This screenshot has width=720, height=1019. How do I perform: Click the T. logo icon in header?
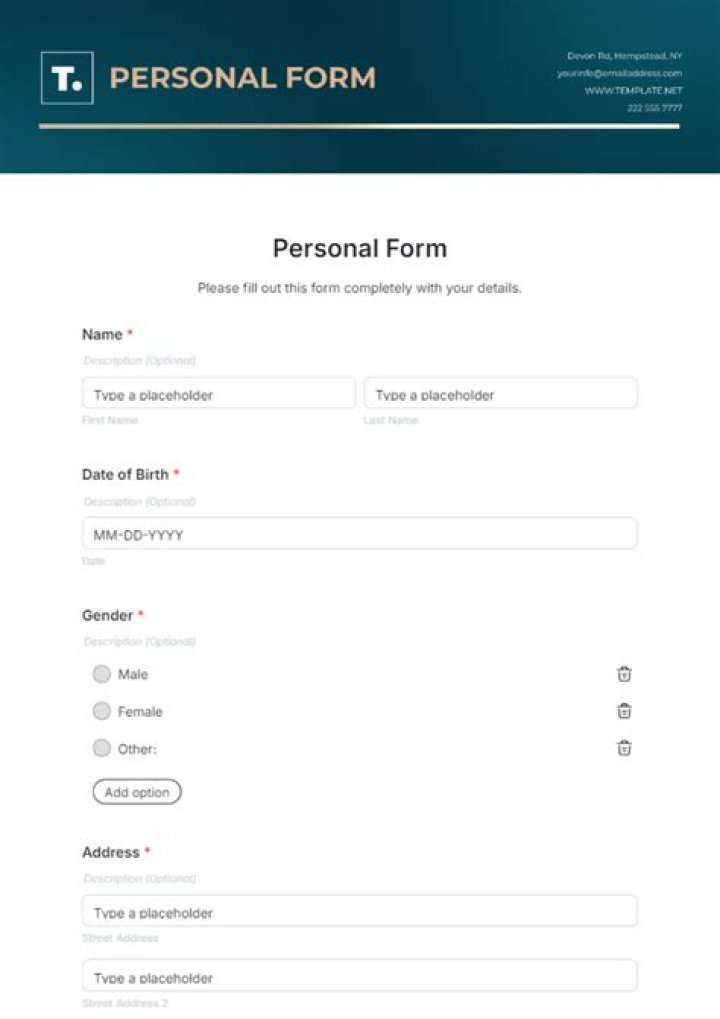coord(67,78)
